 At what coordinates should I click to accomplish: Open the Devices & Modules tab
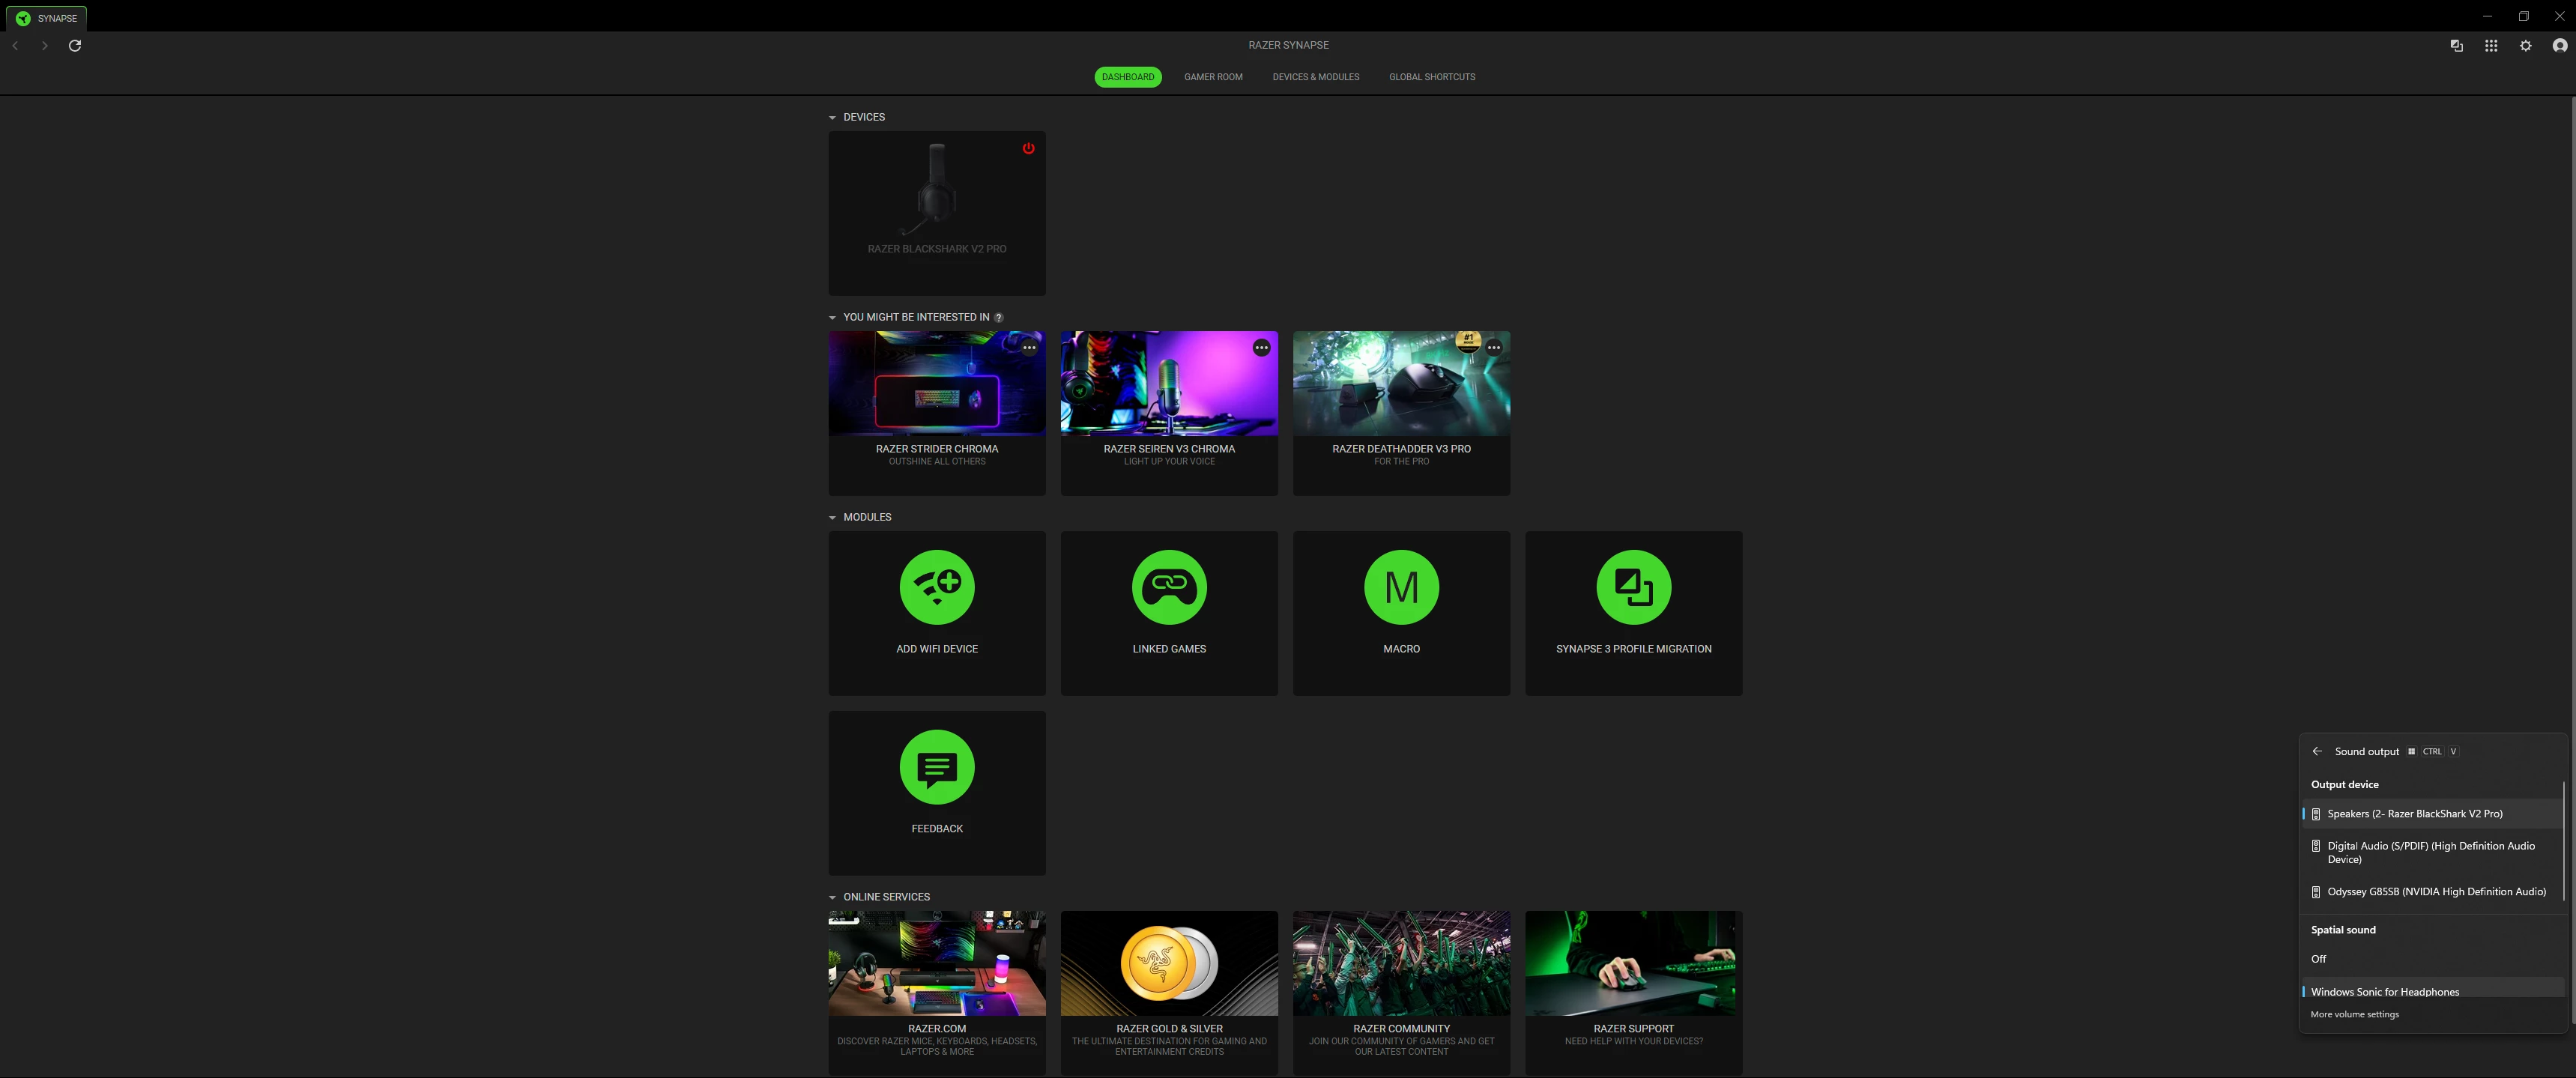pyautogui.click(x=1314, y=77)
